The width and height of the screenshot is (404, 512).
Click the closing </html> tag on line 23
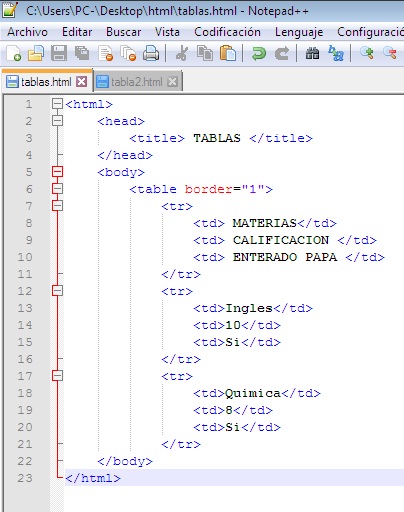[x=93, y=478]
